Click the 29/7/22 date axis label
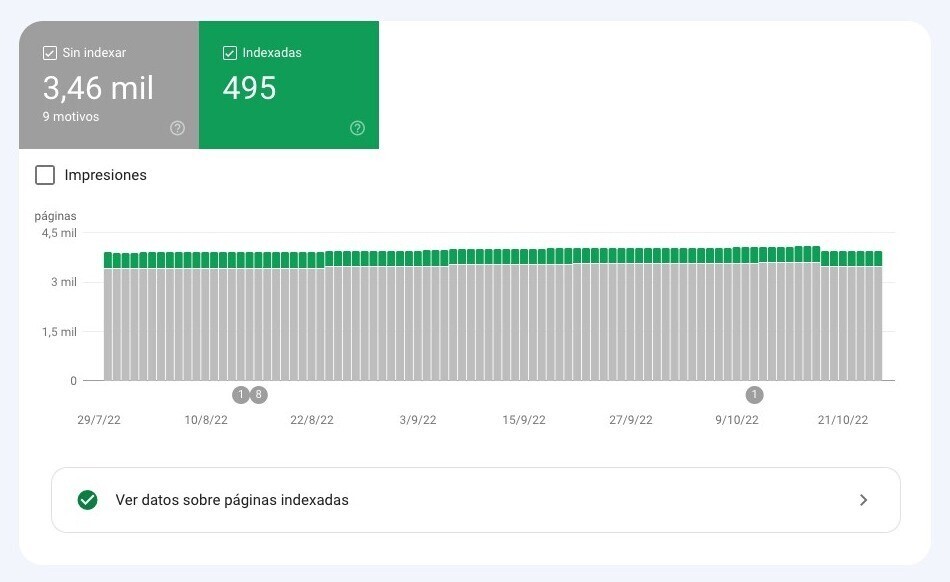Screen dimensions: 950x582 coord(99,420)
